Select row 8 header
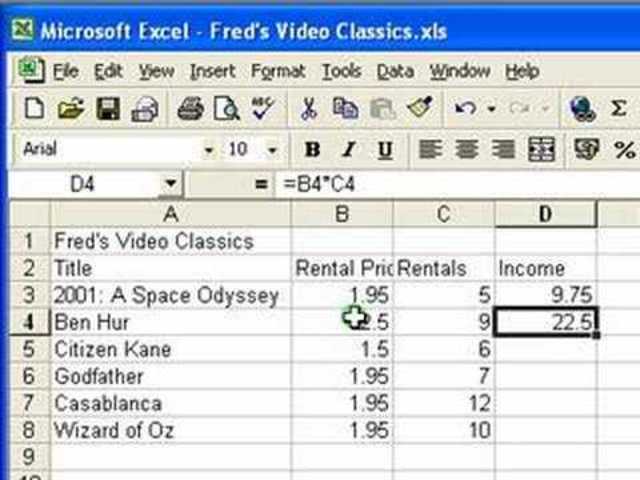Viewport: 640px width, 480px height. click(x=29, y=430)
